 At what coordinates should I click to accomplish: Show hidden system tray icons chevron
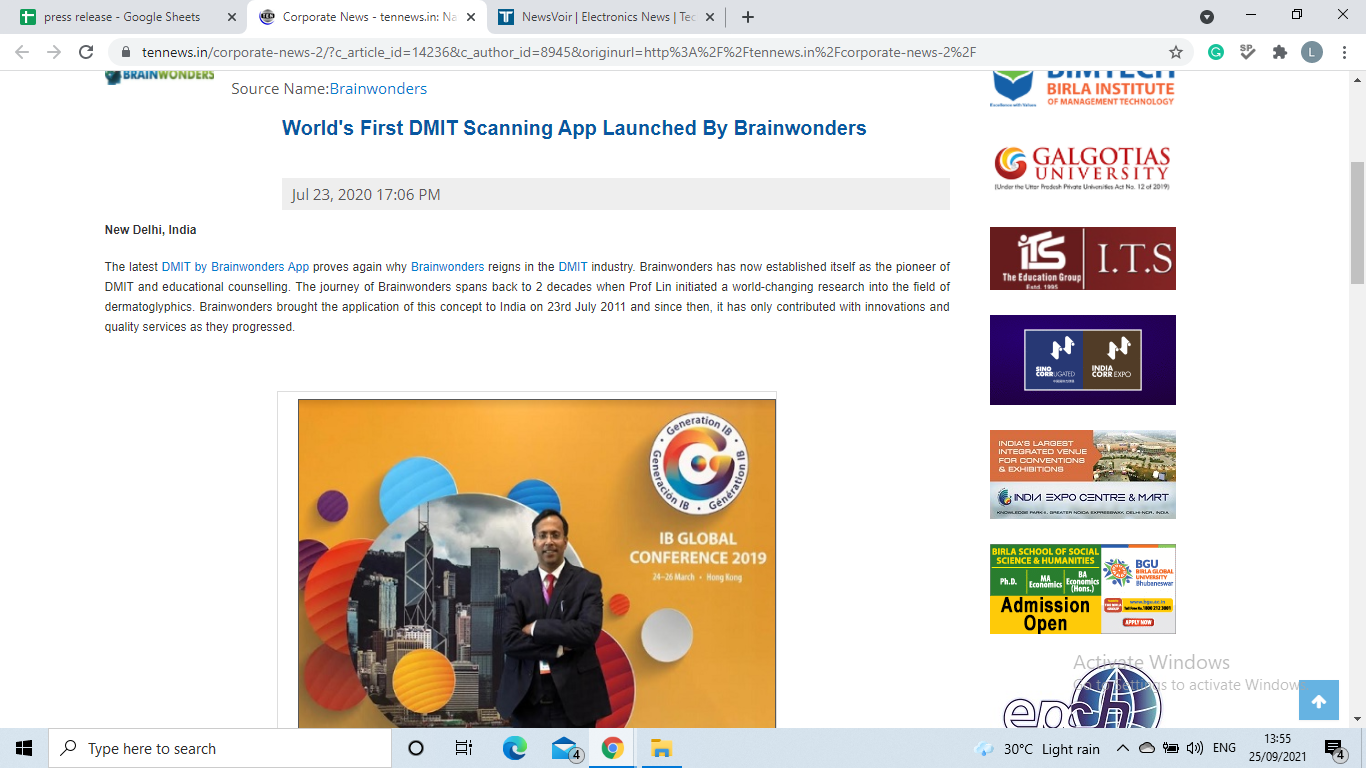(x=1122, y=748)
